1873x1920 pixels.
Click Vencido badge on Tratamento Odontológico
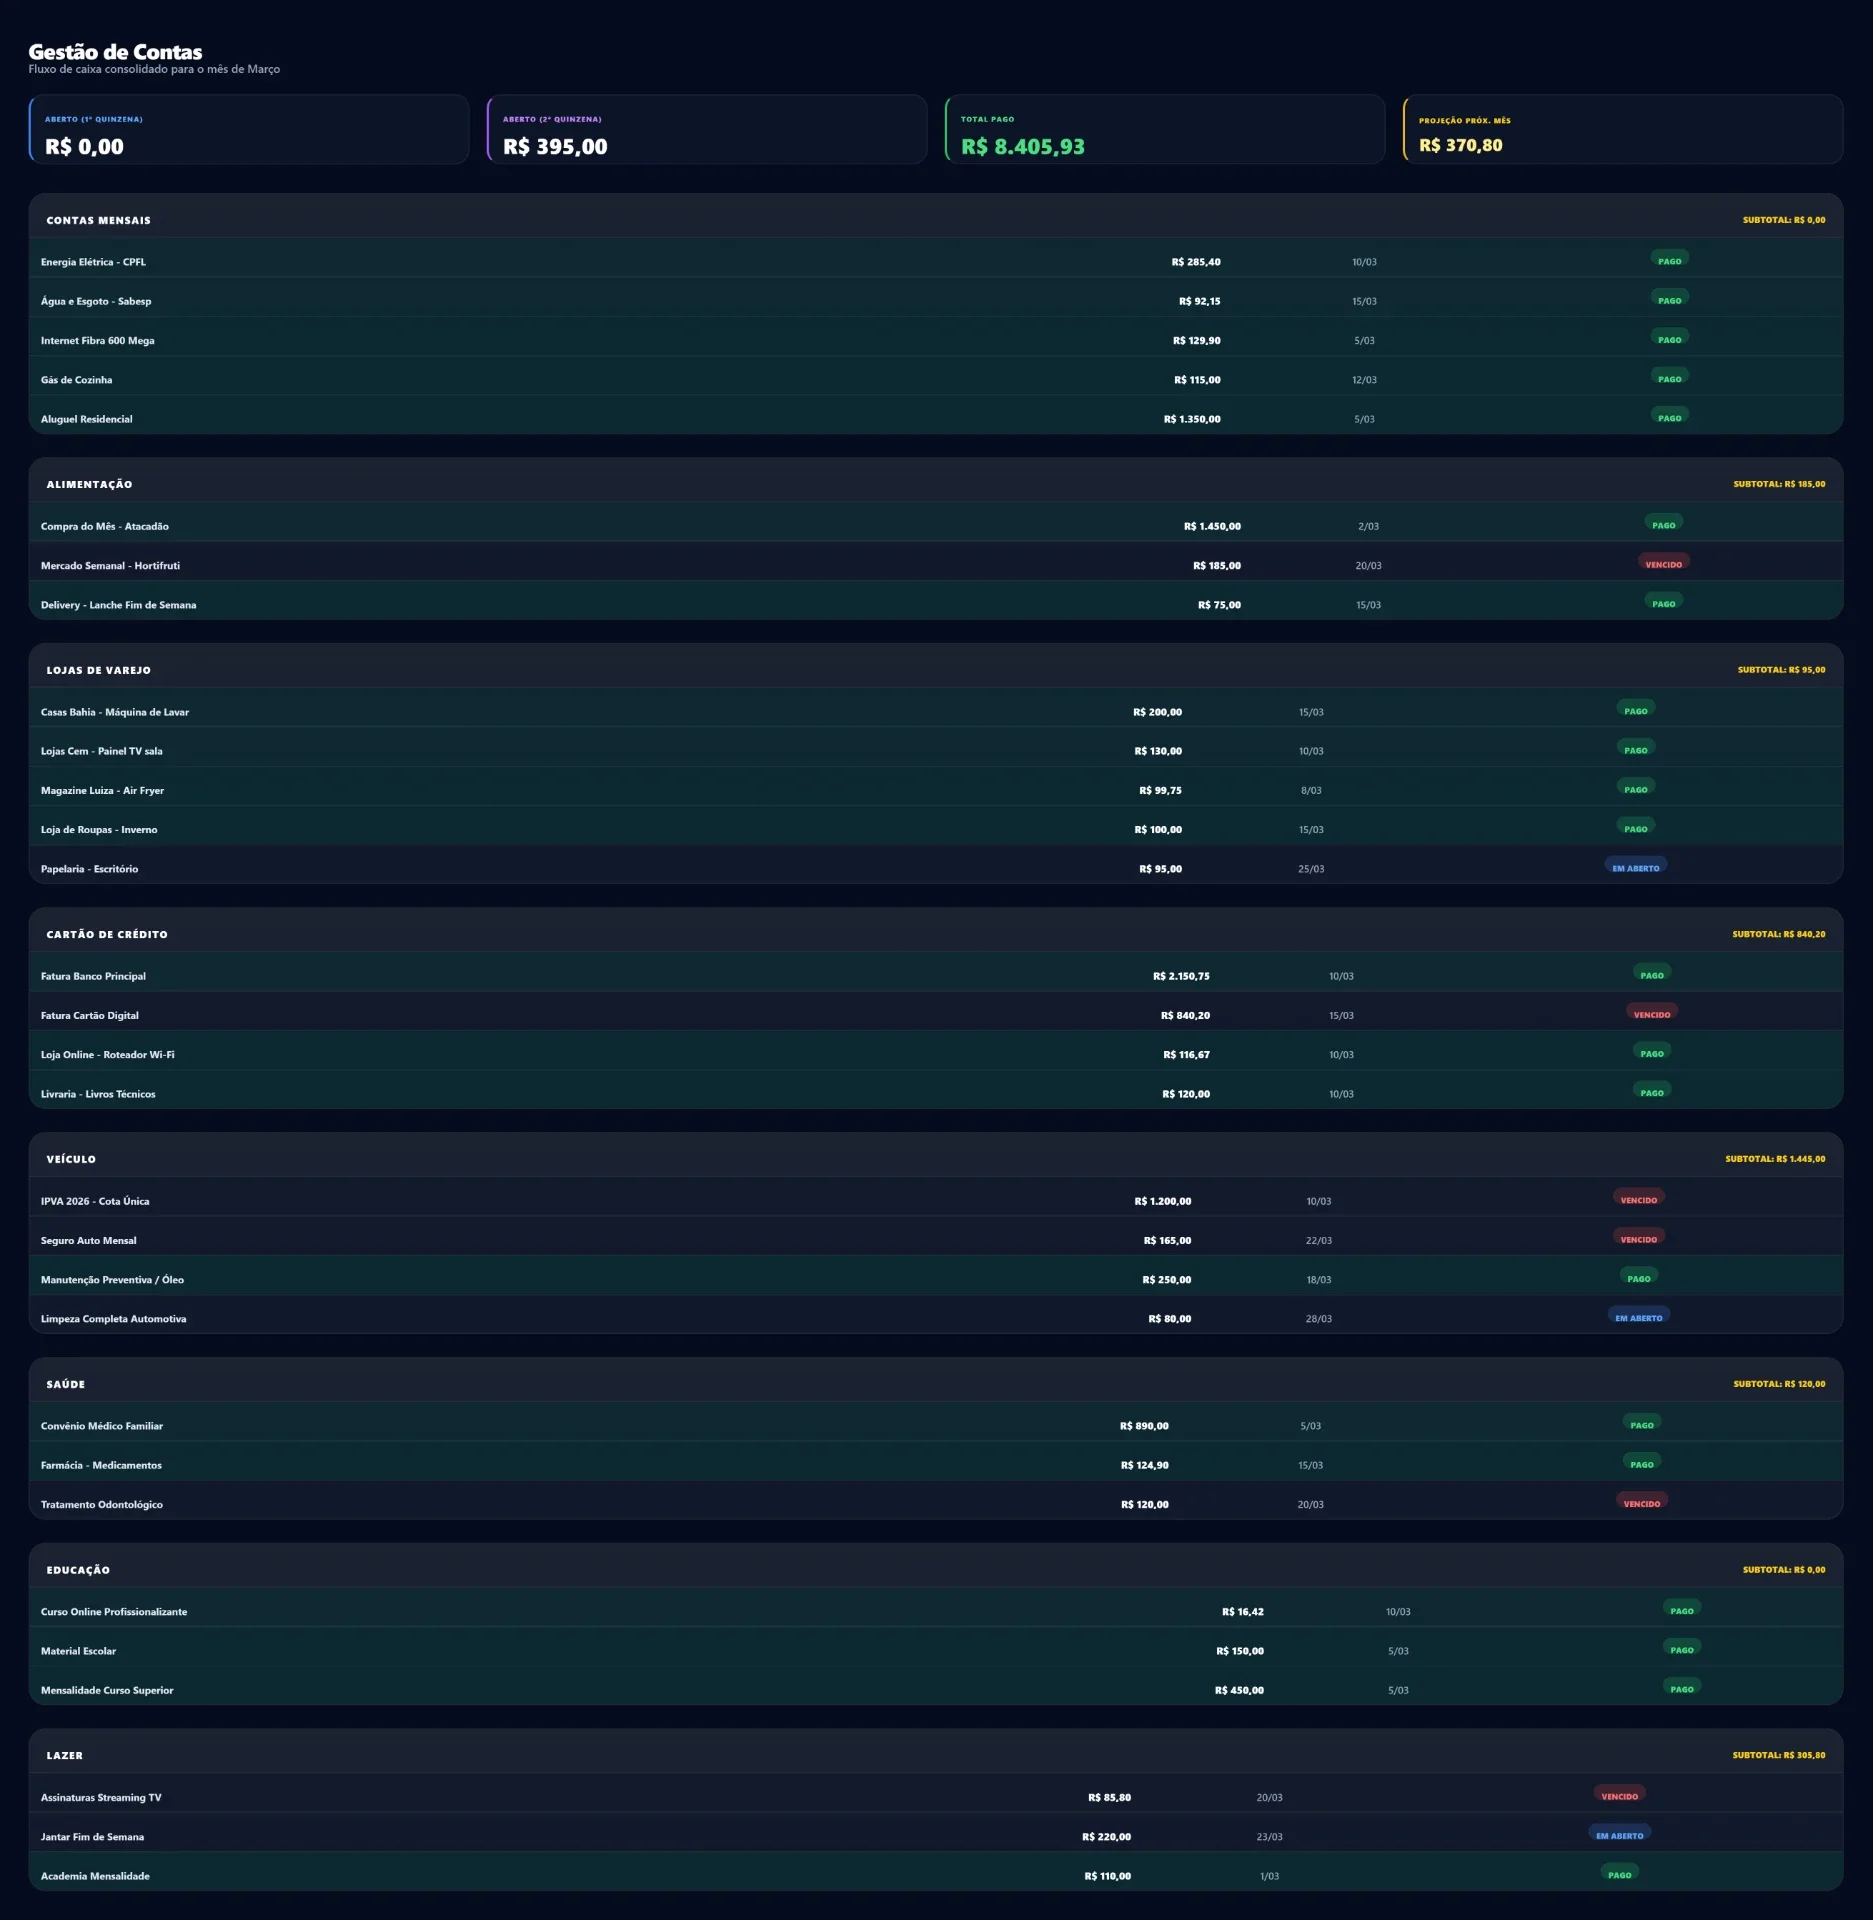pyautogui.click(x=1641, y=1503)
